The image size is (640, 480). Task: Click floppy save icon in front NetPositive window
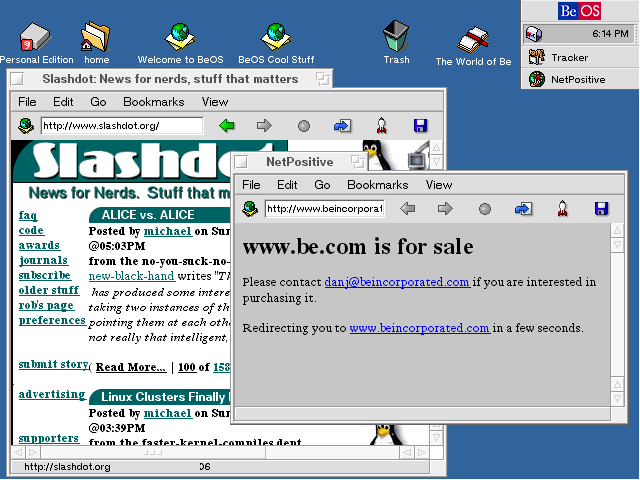coord(602,209)
